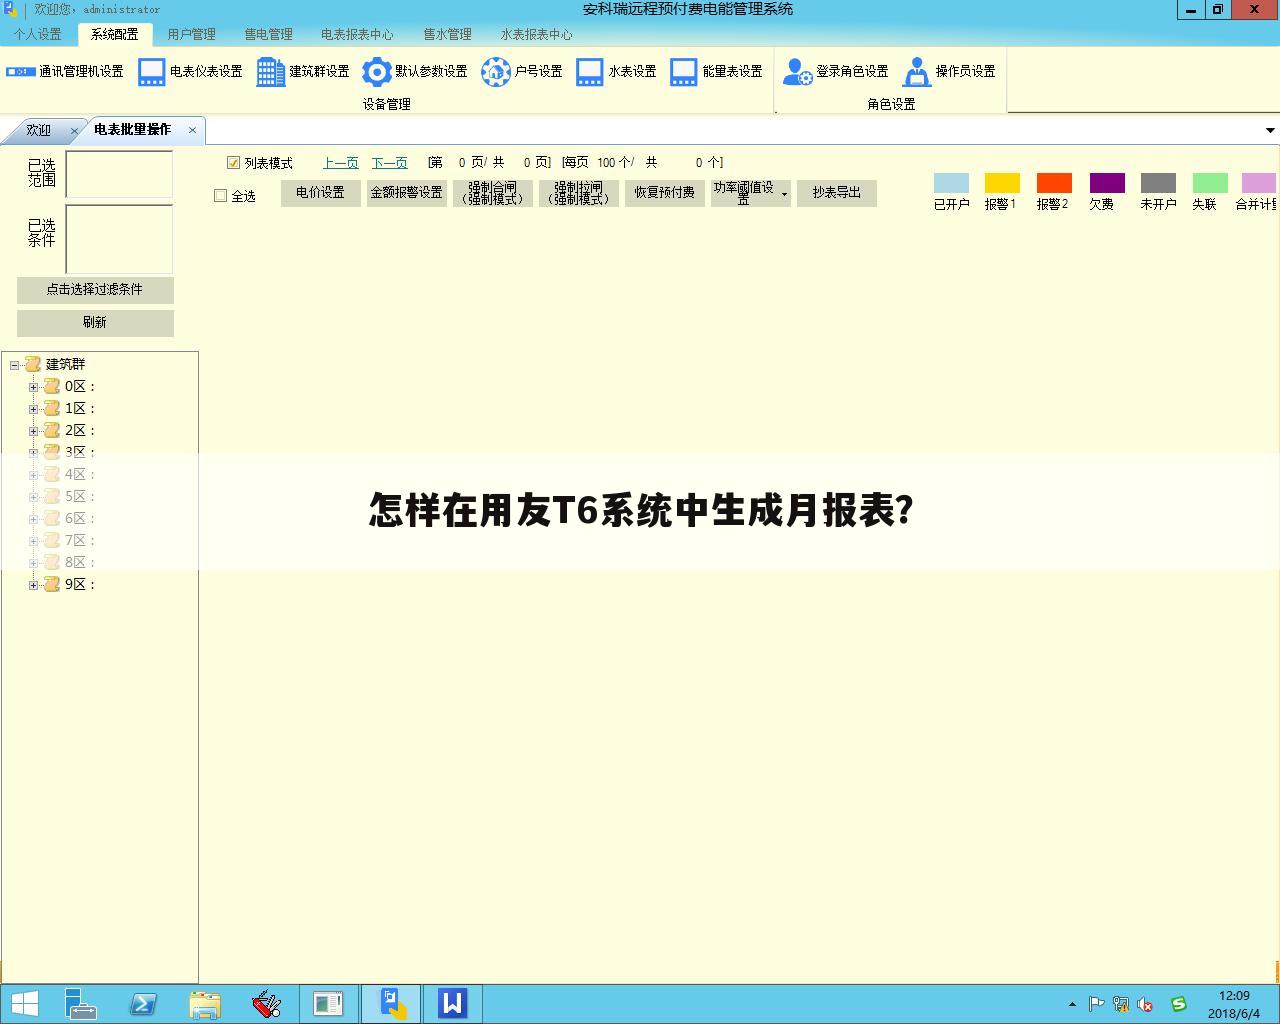This screenshot has height=1024, width=1280.
Task: Launch PowerShell from taskbar
Action: point(143,1003)
